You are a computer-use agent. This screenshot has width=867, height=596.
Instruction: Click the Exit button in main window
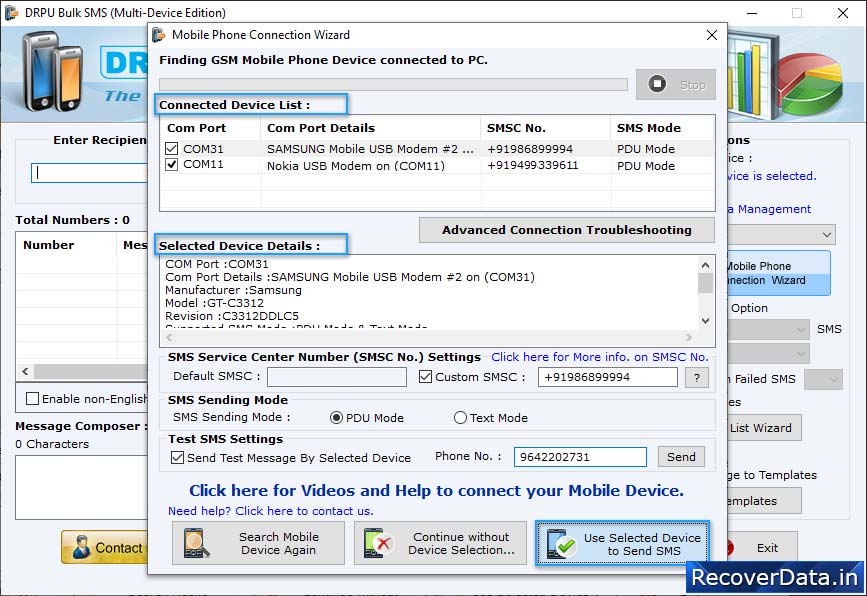coord(763,548)
